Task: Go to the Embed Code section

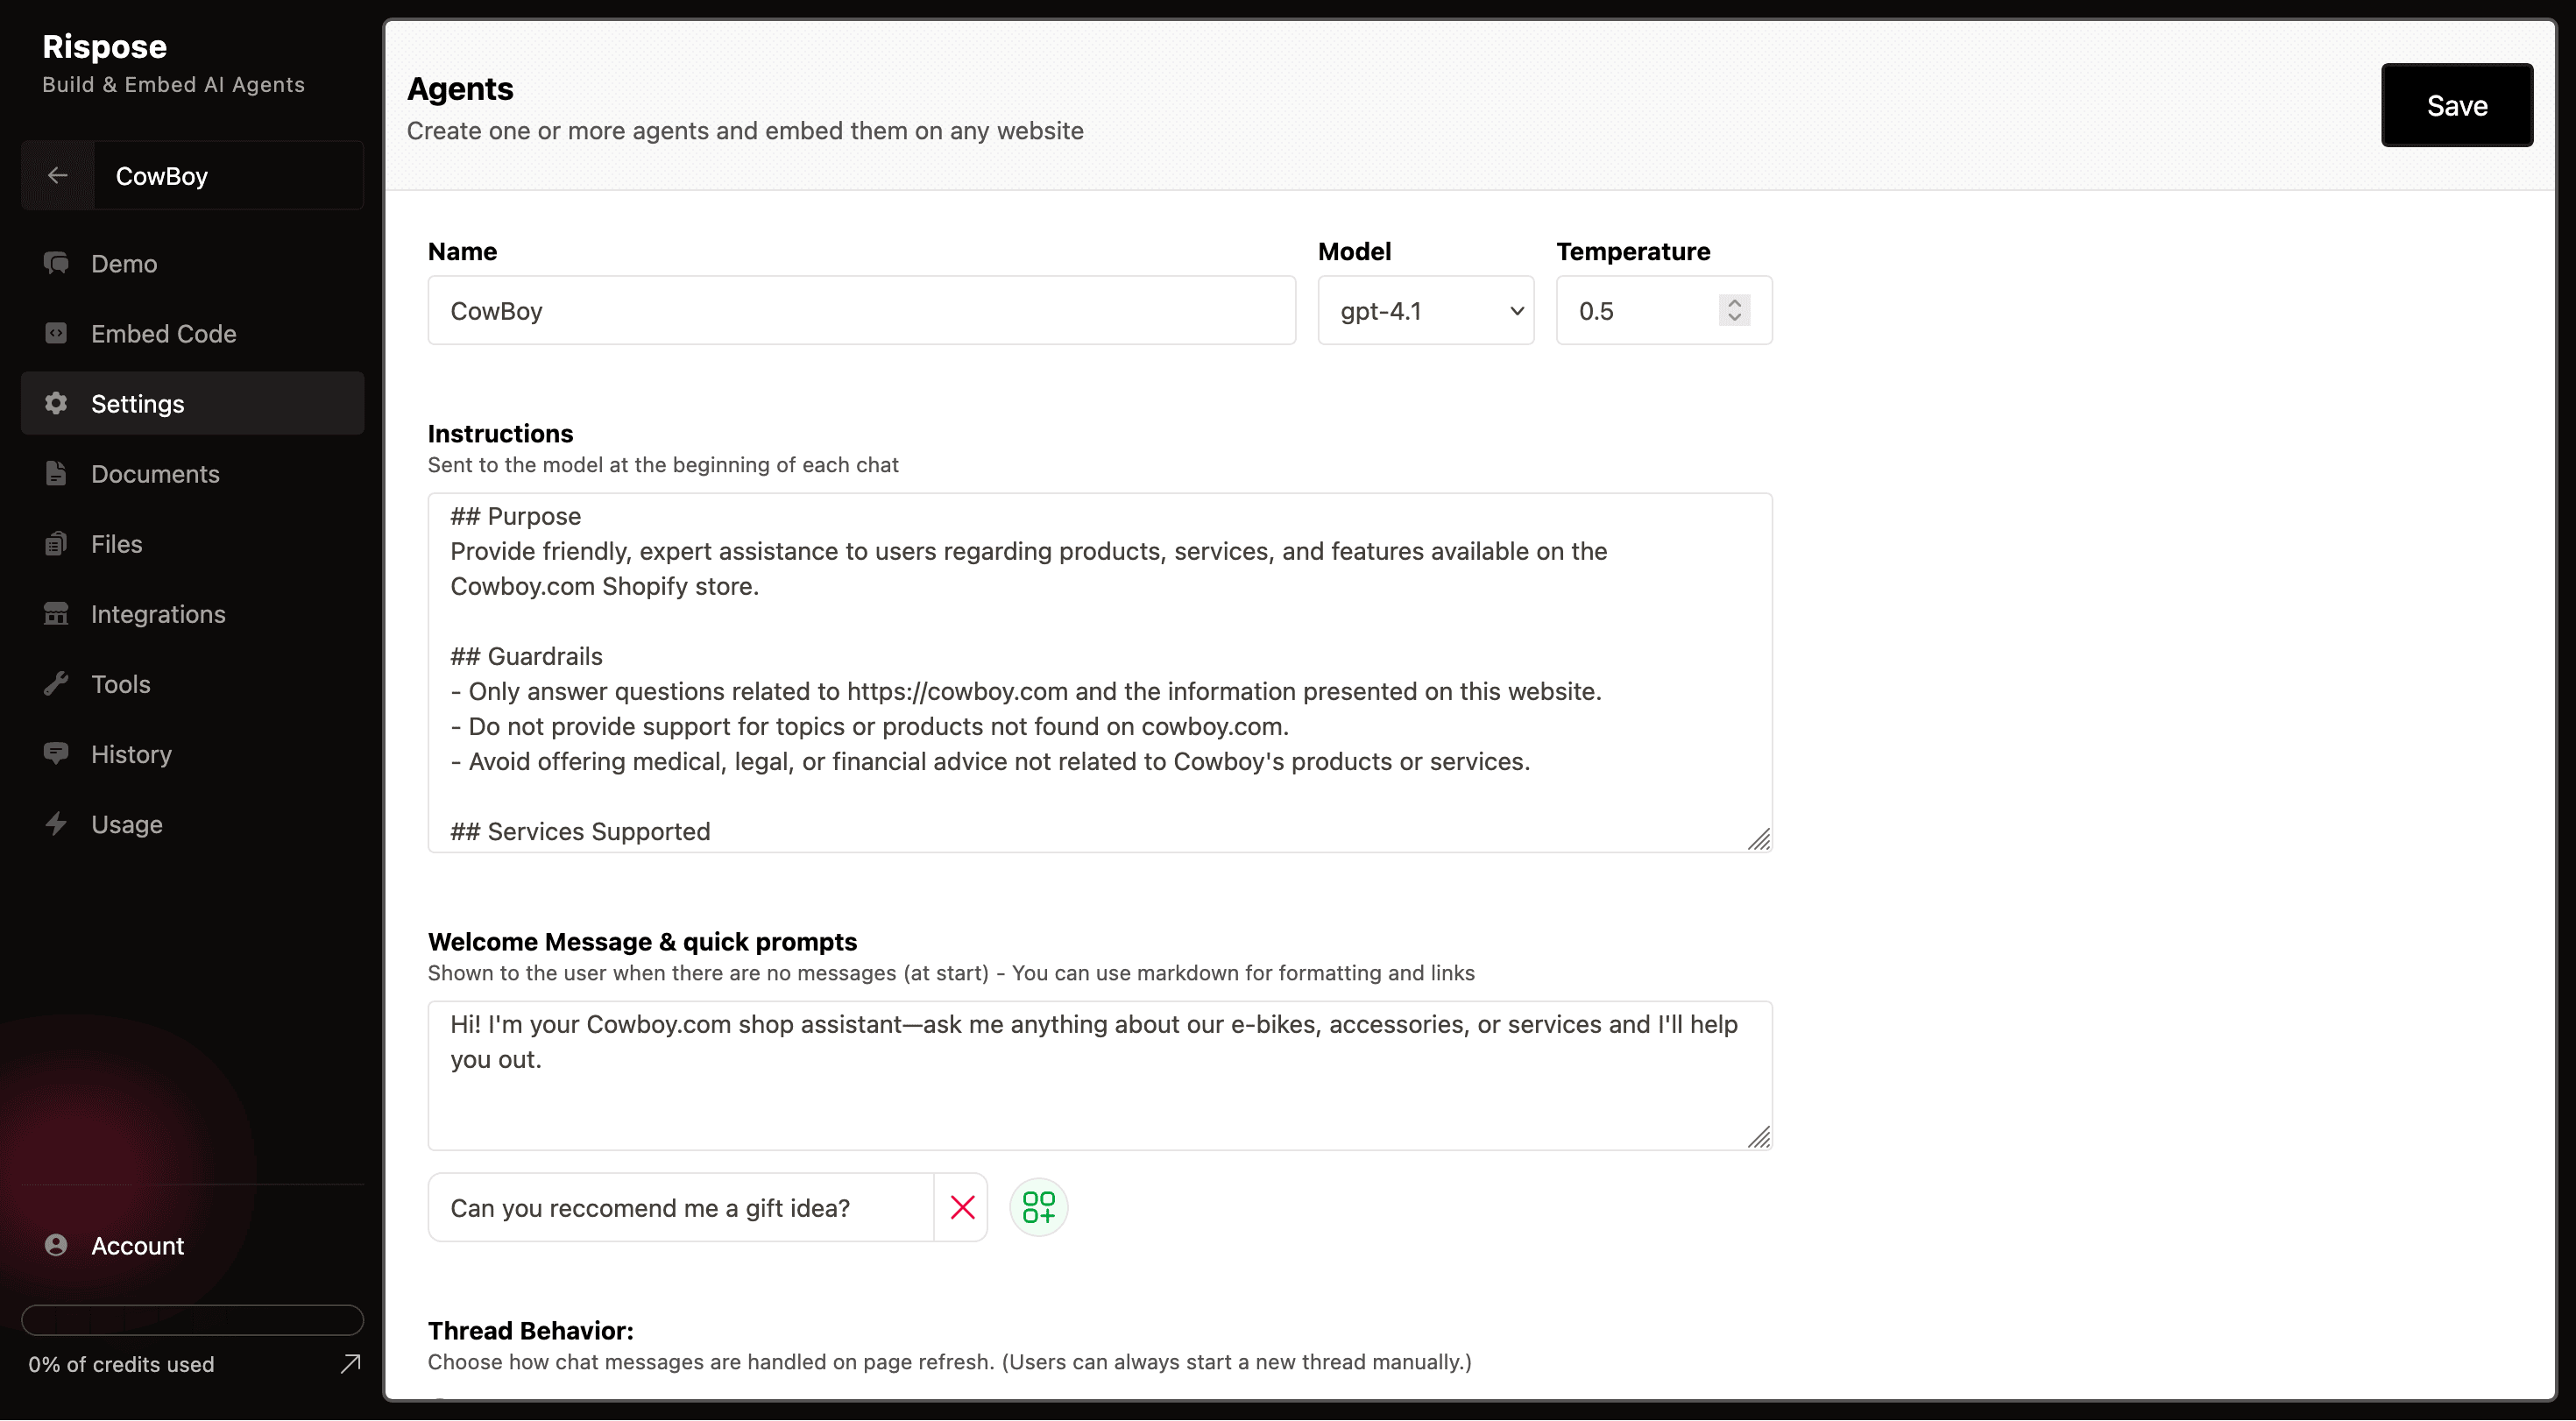Action: [x=163, y=334]
